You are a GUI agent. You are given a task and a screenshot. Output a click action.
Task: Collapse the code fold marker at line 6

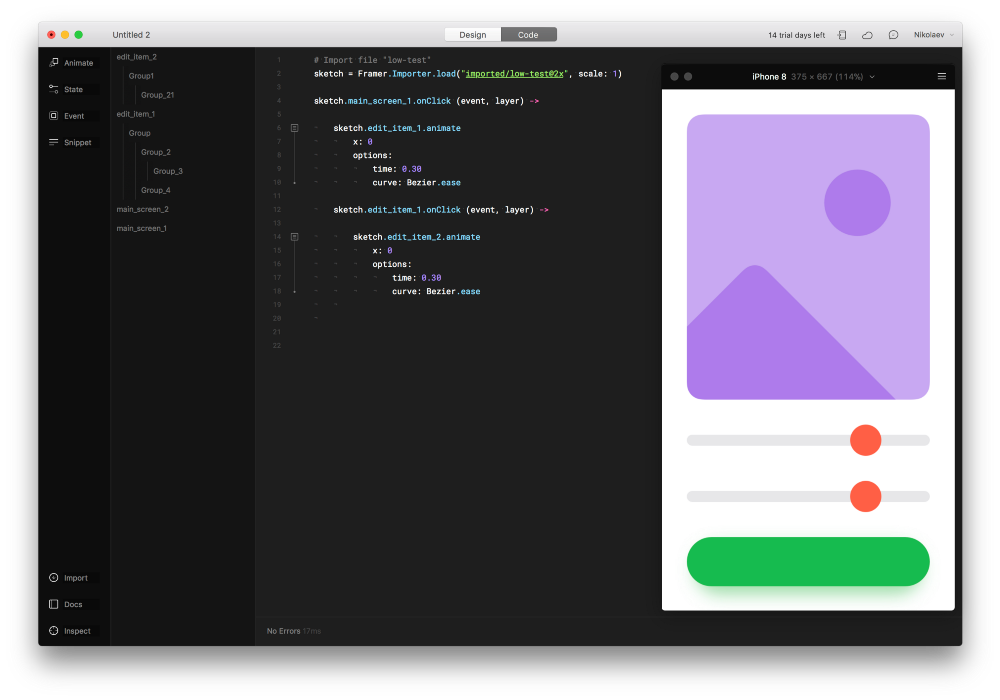[x=295, y=128]
